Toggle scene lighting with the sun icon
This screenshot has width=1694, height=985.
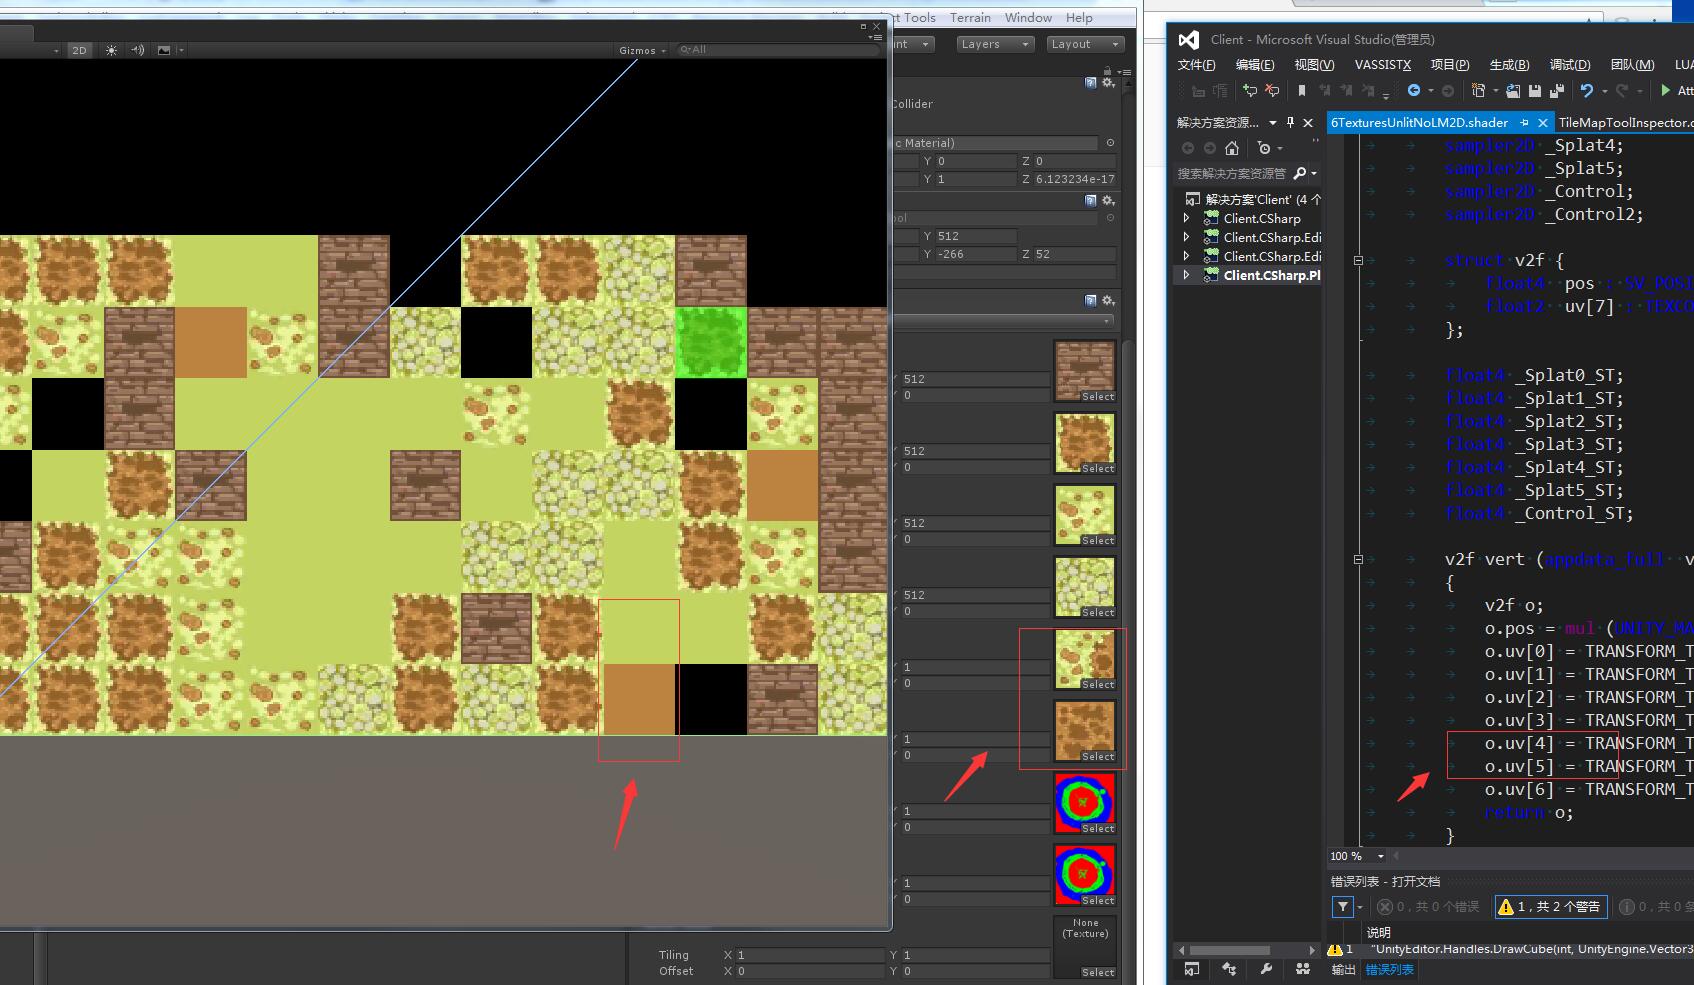[110, 50]
